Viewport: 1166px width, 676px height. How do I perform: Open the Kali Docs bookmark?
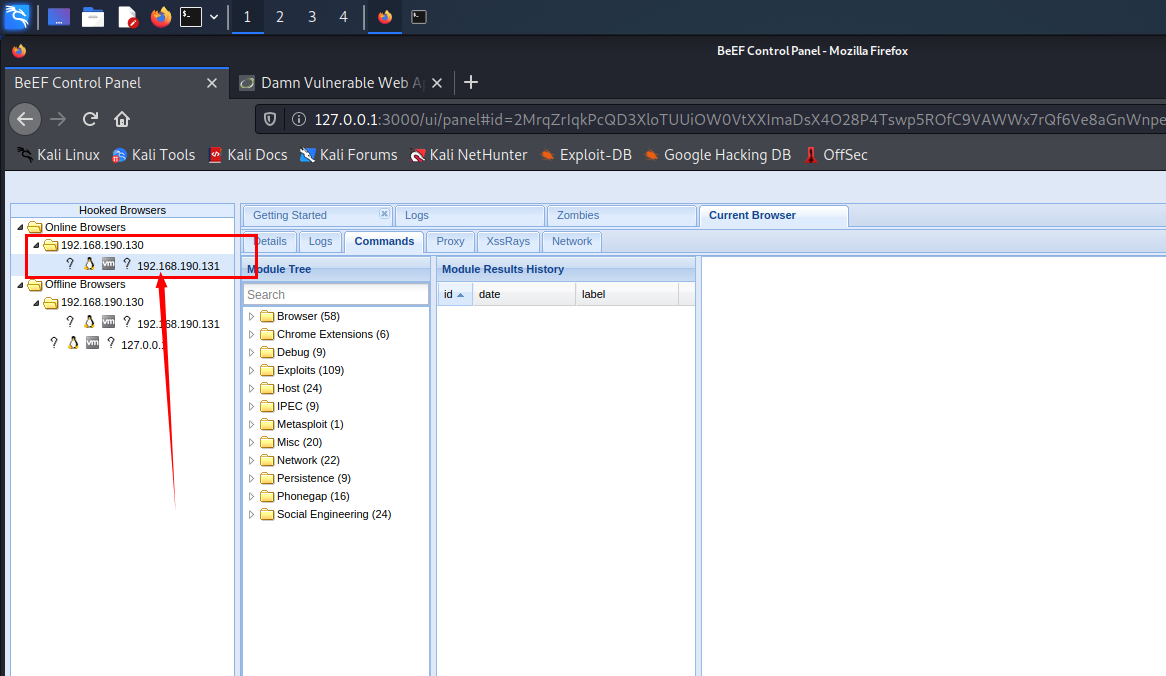[248, 155]
